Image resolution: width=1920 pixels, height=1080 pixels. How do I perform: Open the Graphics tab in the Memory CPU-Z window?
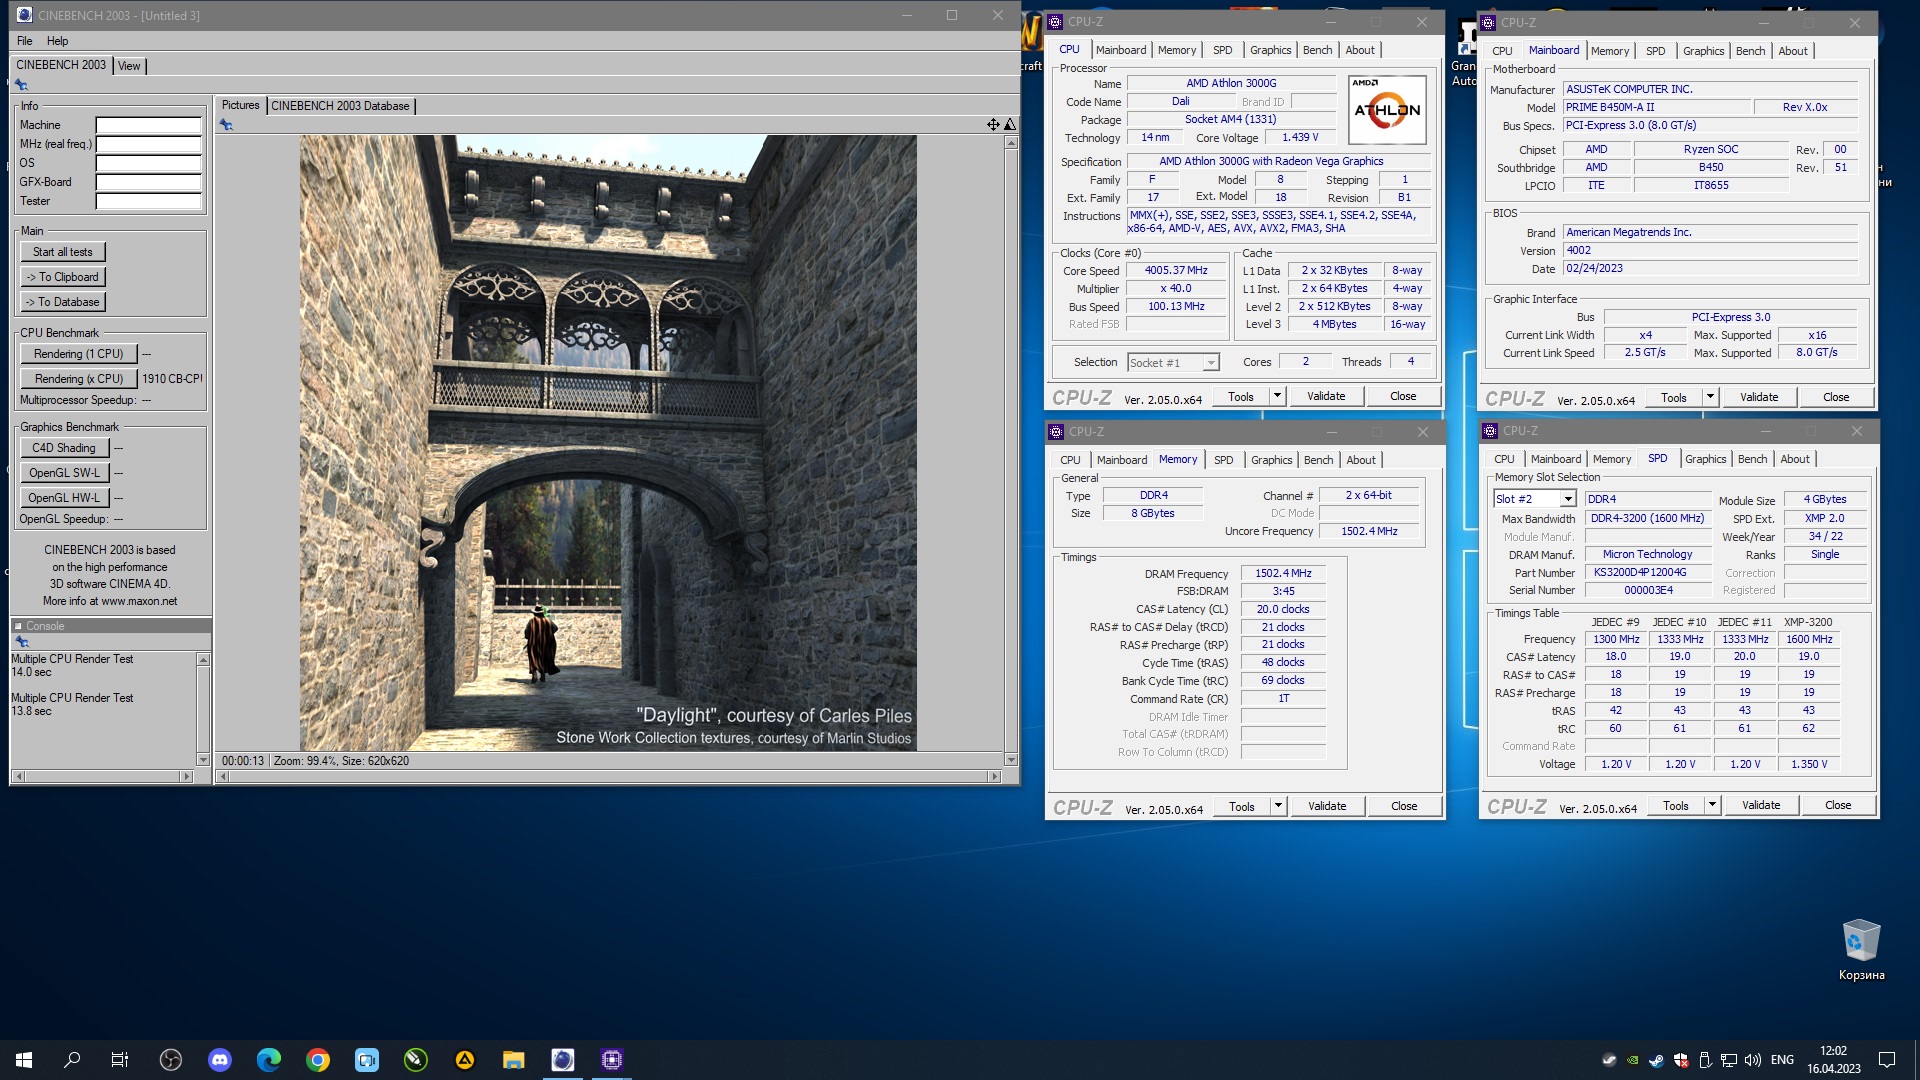1272,460
